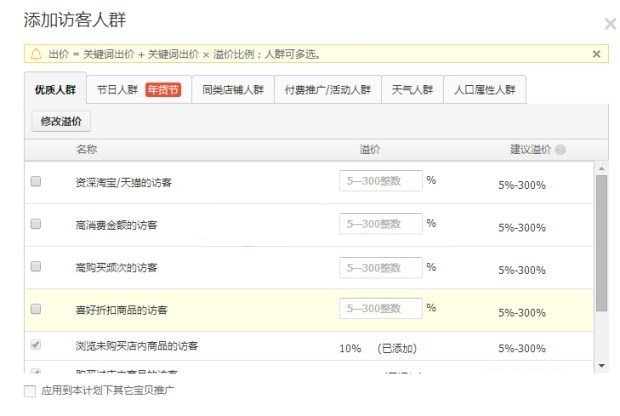Select 喜好折扣商品的访客 checkbox
The height and width of the screenshot is (416, 620).
click(x=36, y=309)
